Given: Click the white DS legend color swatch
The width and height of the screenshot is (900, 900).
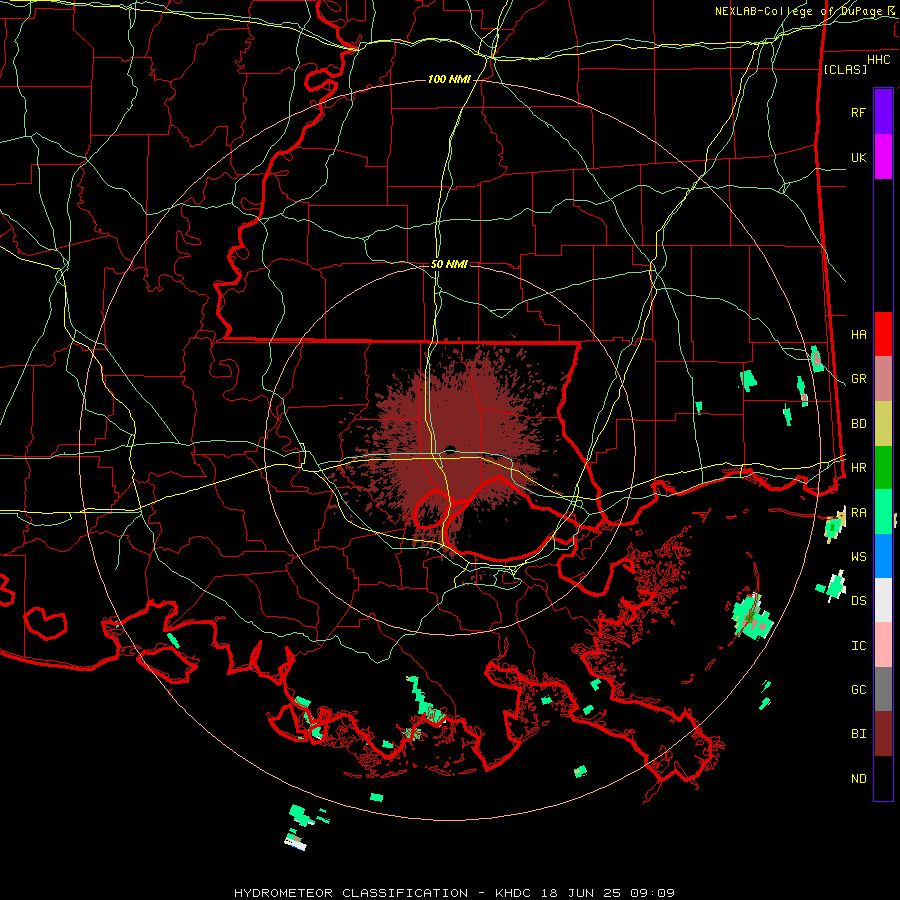Looking at the screenshot, I should tap(883, 600).
